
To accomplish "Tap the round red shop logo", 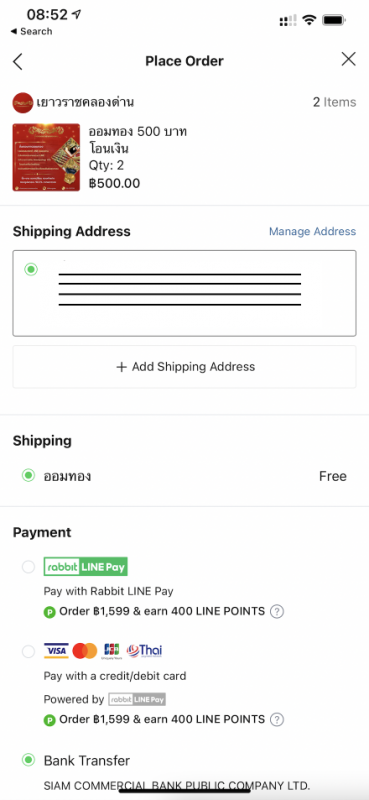I will [23, 103].
